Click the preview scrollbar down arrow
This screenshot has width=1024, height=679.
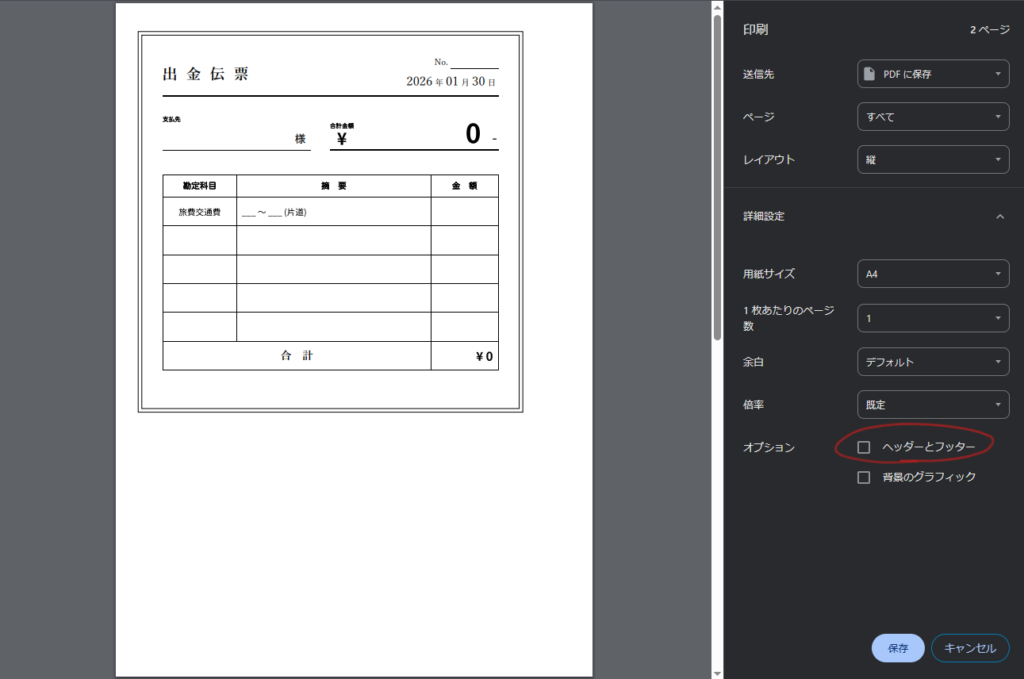coord(716,672)
